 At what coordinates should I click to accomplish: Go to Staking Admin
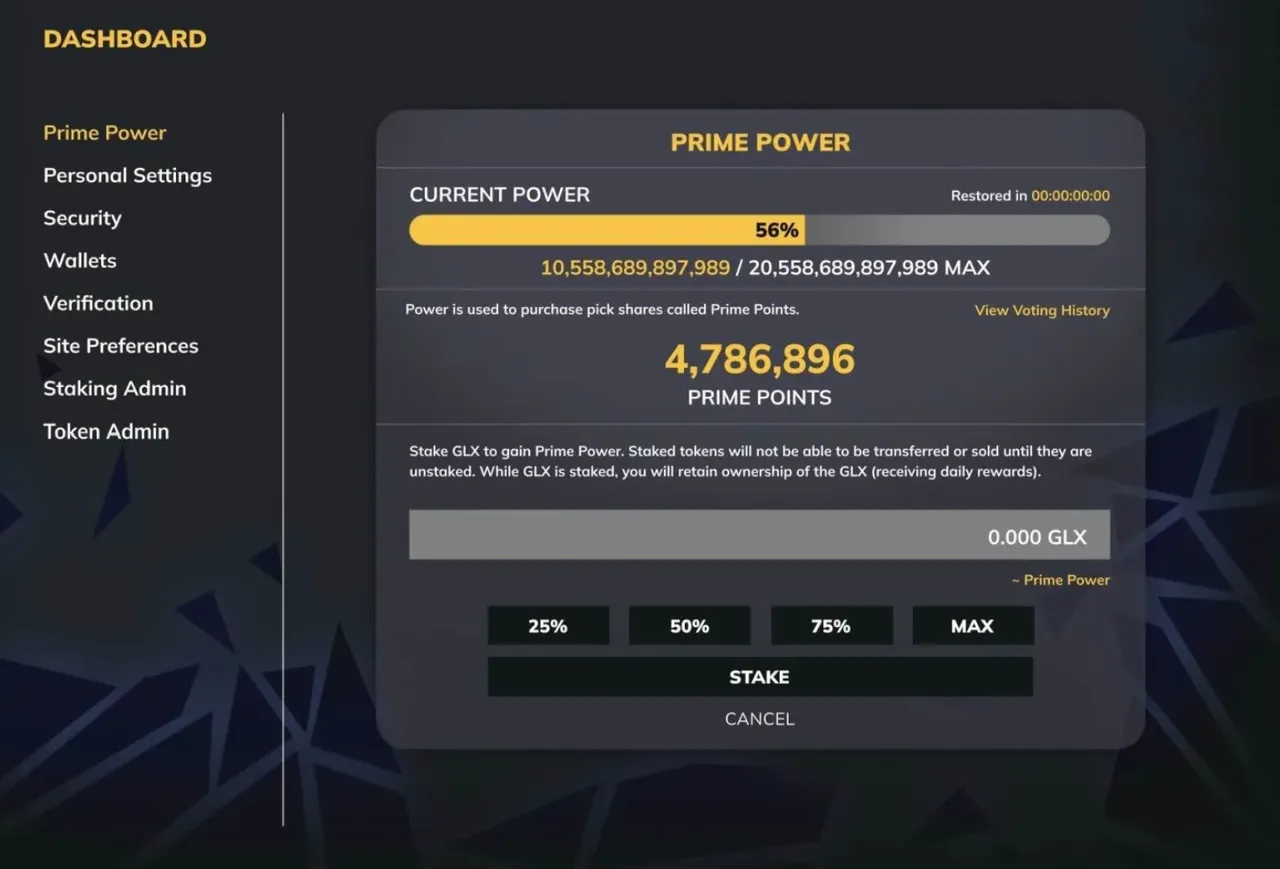tap(115, 388)
